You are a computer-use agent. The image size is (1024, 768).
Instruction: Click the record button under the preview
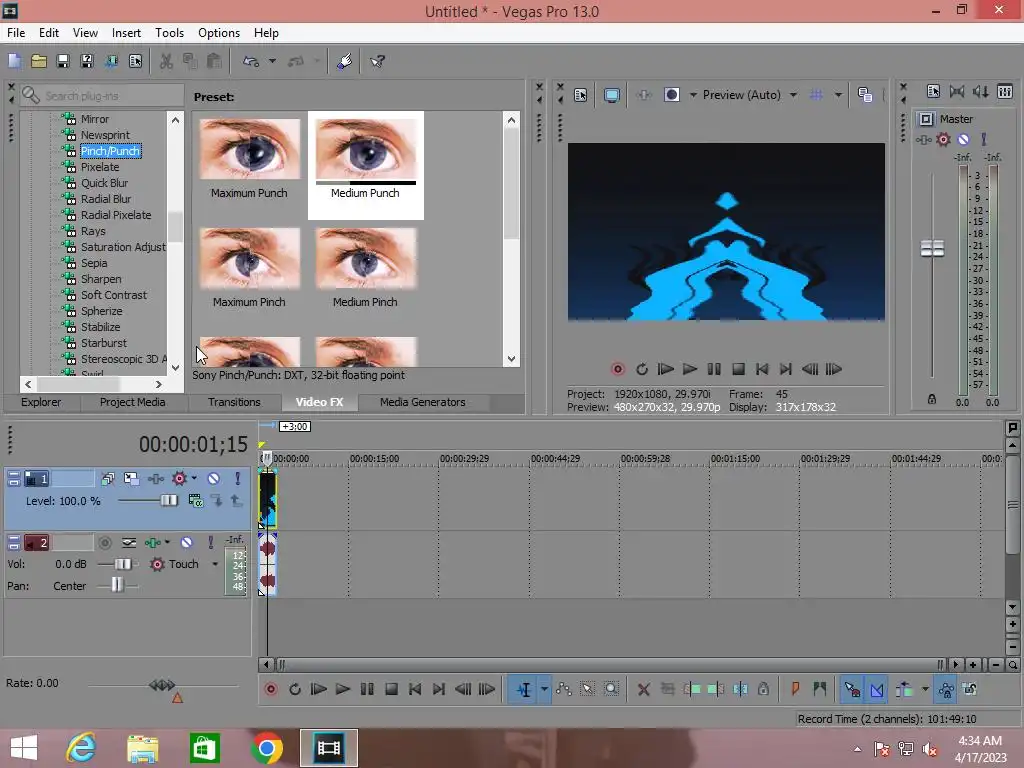tap(617, 369)
